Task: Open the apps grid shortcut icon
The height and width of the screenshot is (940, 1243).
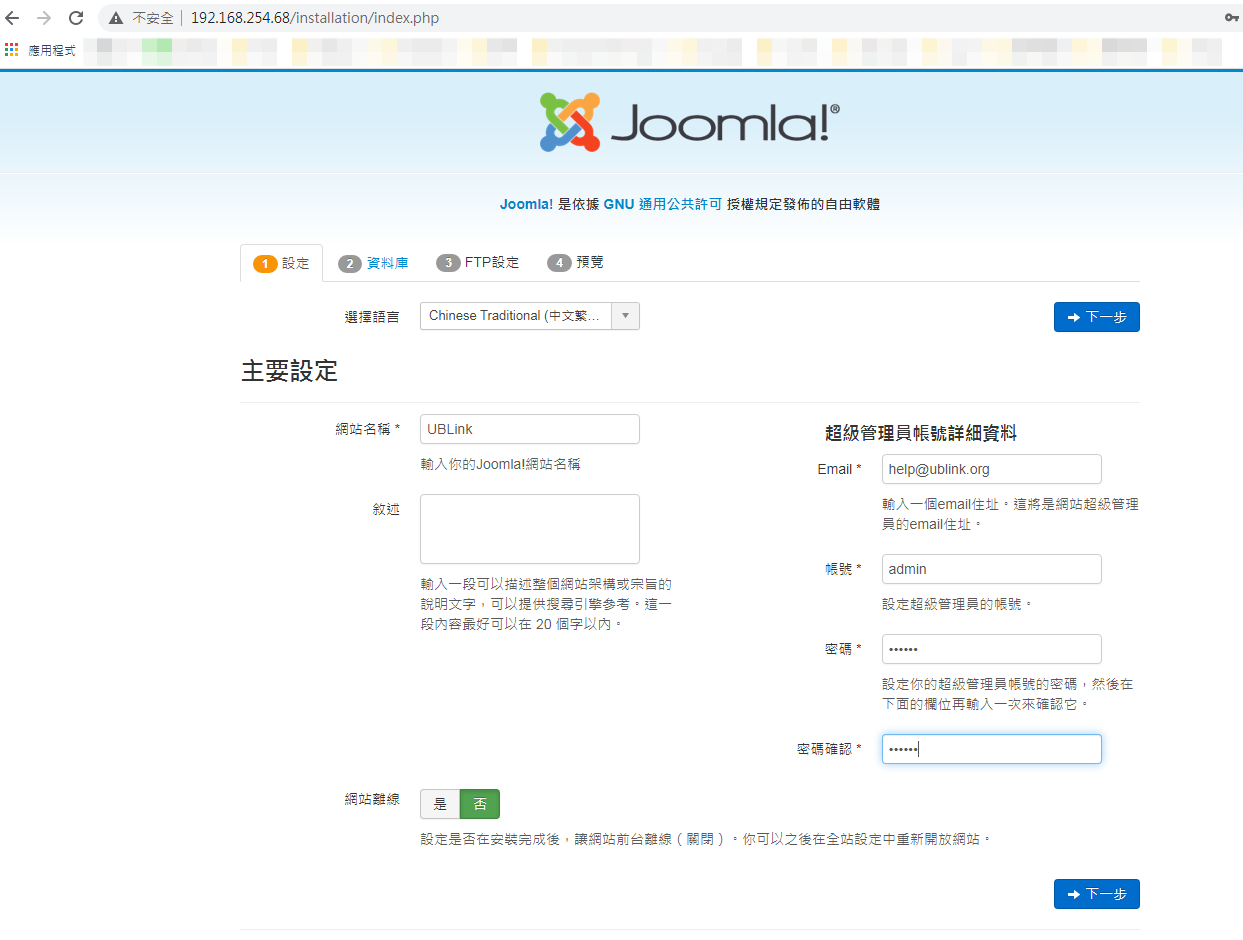Action: coord(12,50)
